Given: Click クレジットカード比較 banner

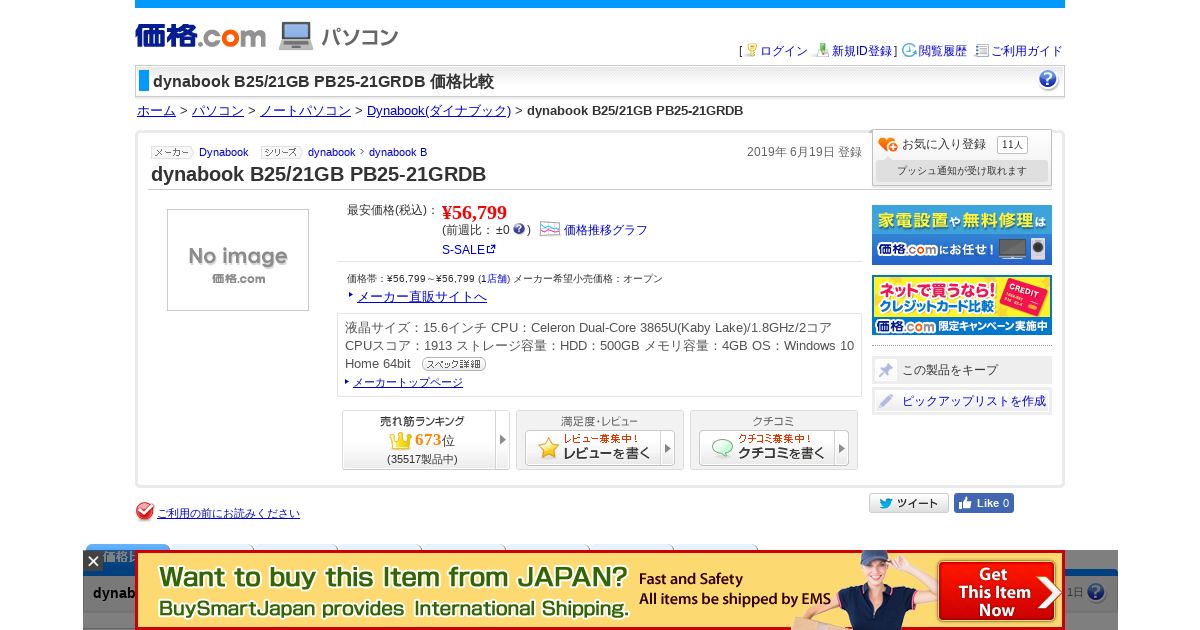Looking at the screenshot, I should coord(962,305).
